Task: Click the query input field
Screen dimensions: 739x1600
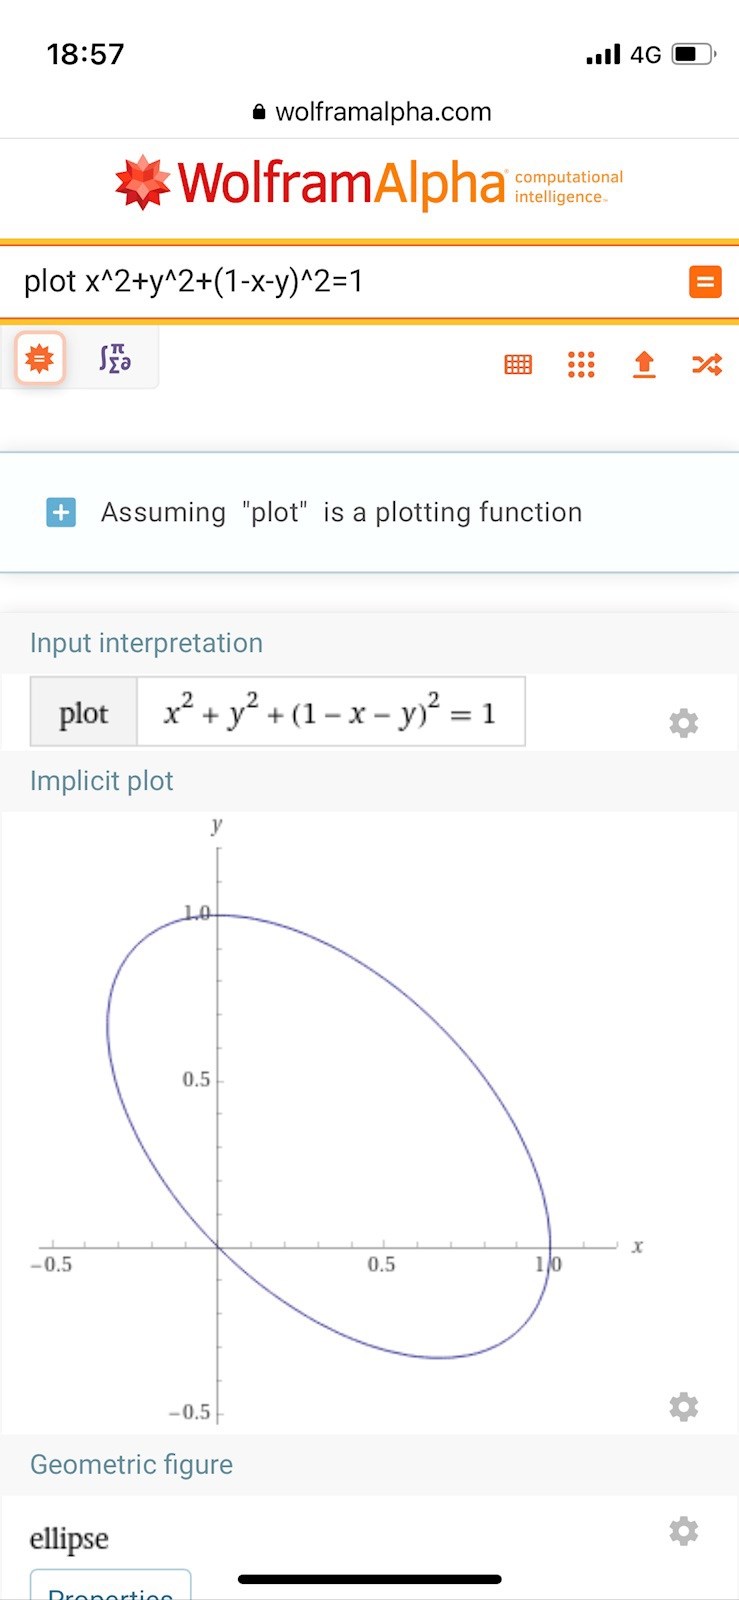Action: [x=340, y=282]
